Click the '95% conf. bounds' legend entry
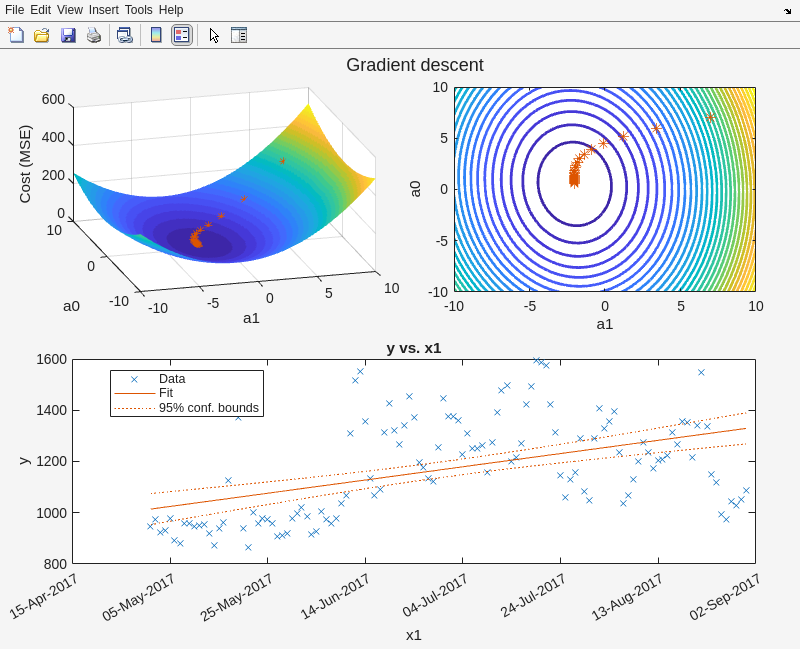Screen dimensions: 800x649 pos(208,408)
